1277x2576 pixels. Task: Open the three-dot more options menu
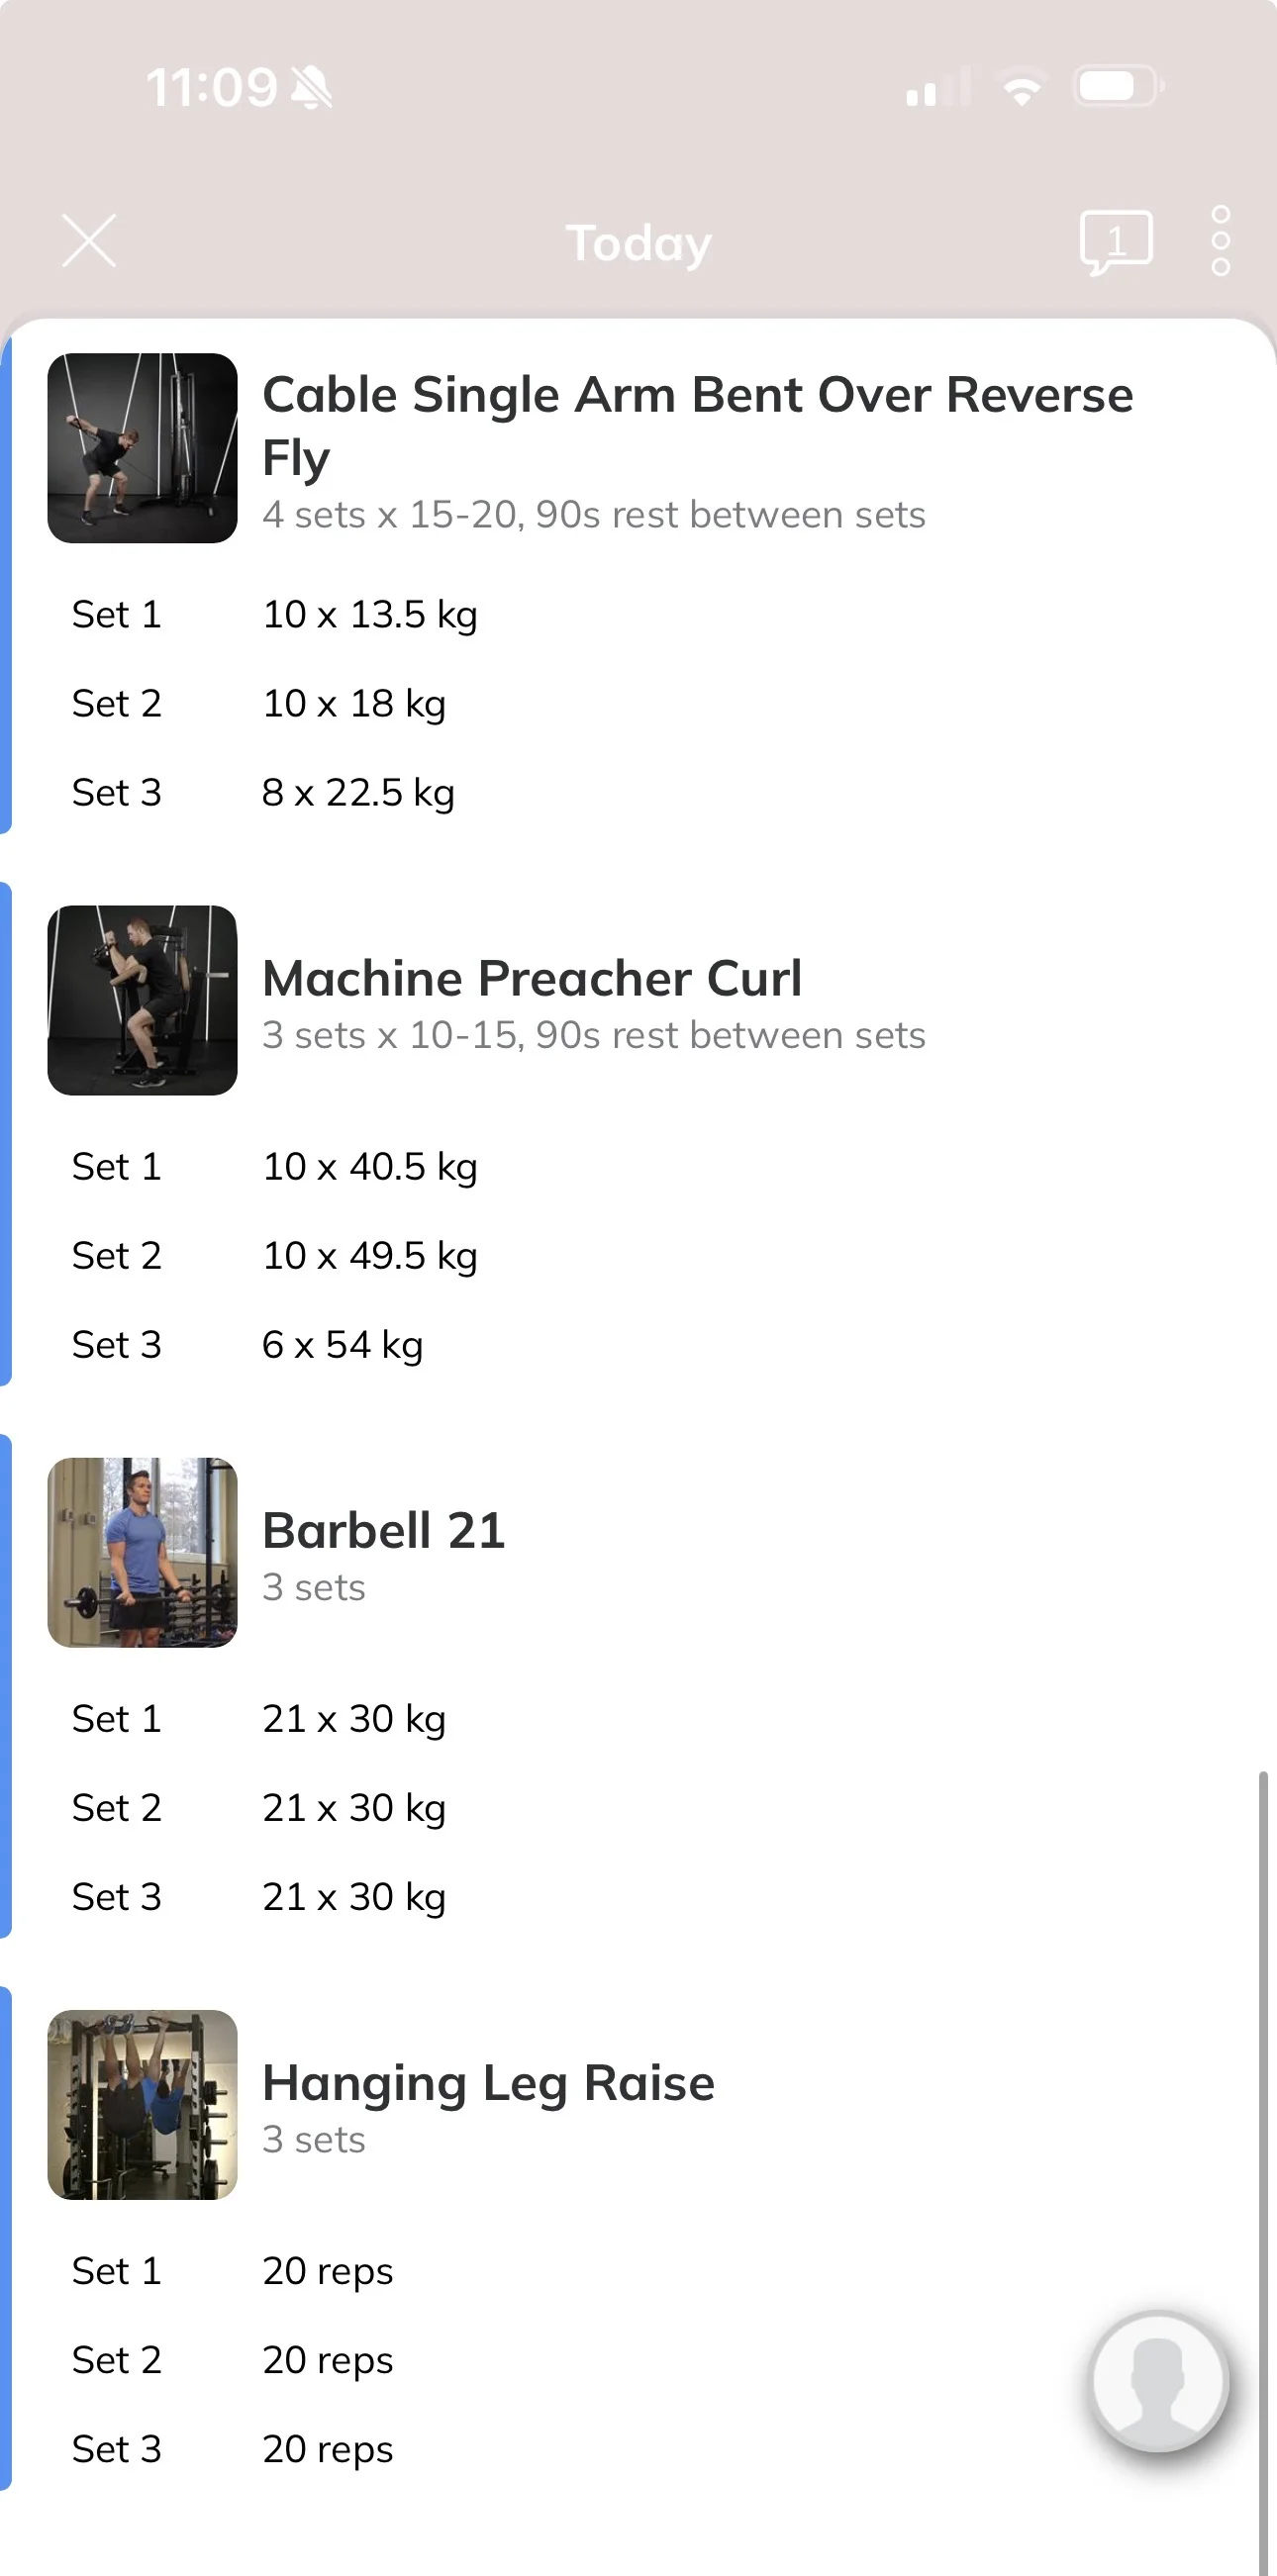1220,241
